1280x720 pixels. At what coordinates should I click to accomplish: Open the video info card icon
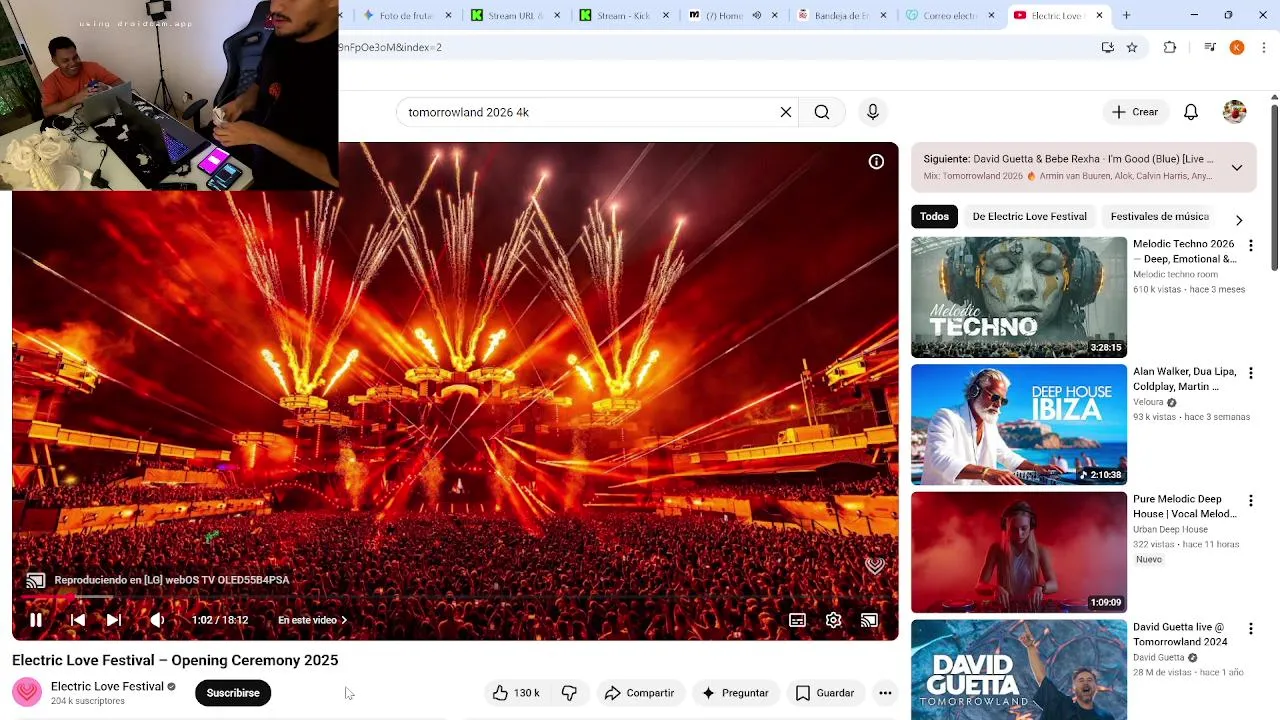coord(876,162)
